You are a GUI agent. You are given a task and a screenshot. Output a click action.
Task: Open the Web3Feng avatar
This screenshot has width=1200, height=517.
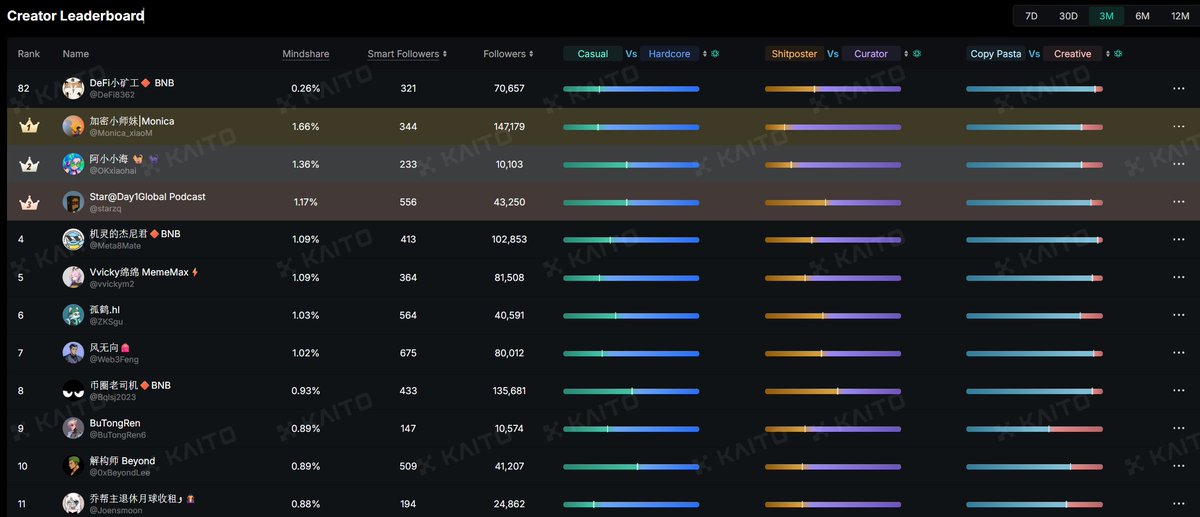pyautogui.click(x=73, y=353)
